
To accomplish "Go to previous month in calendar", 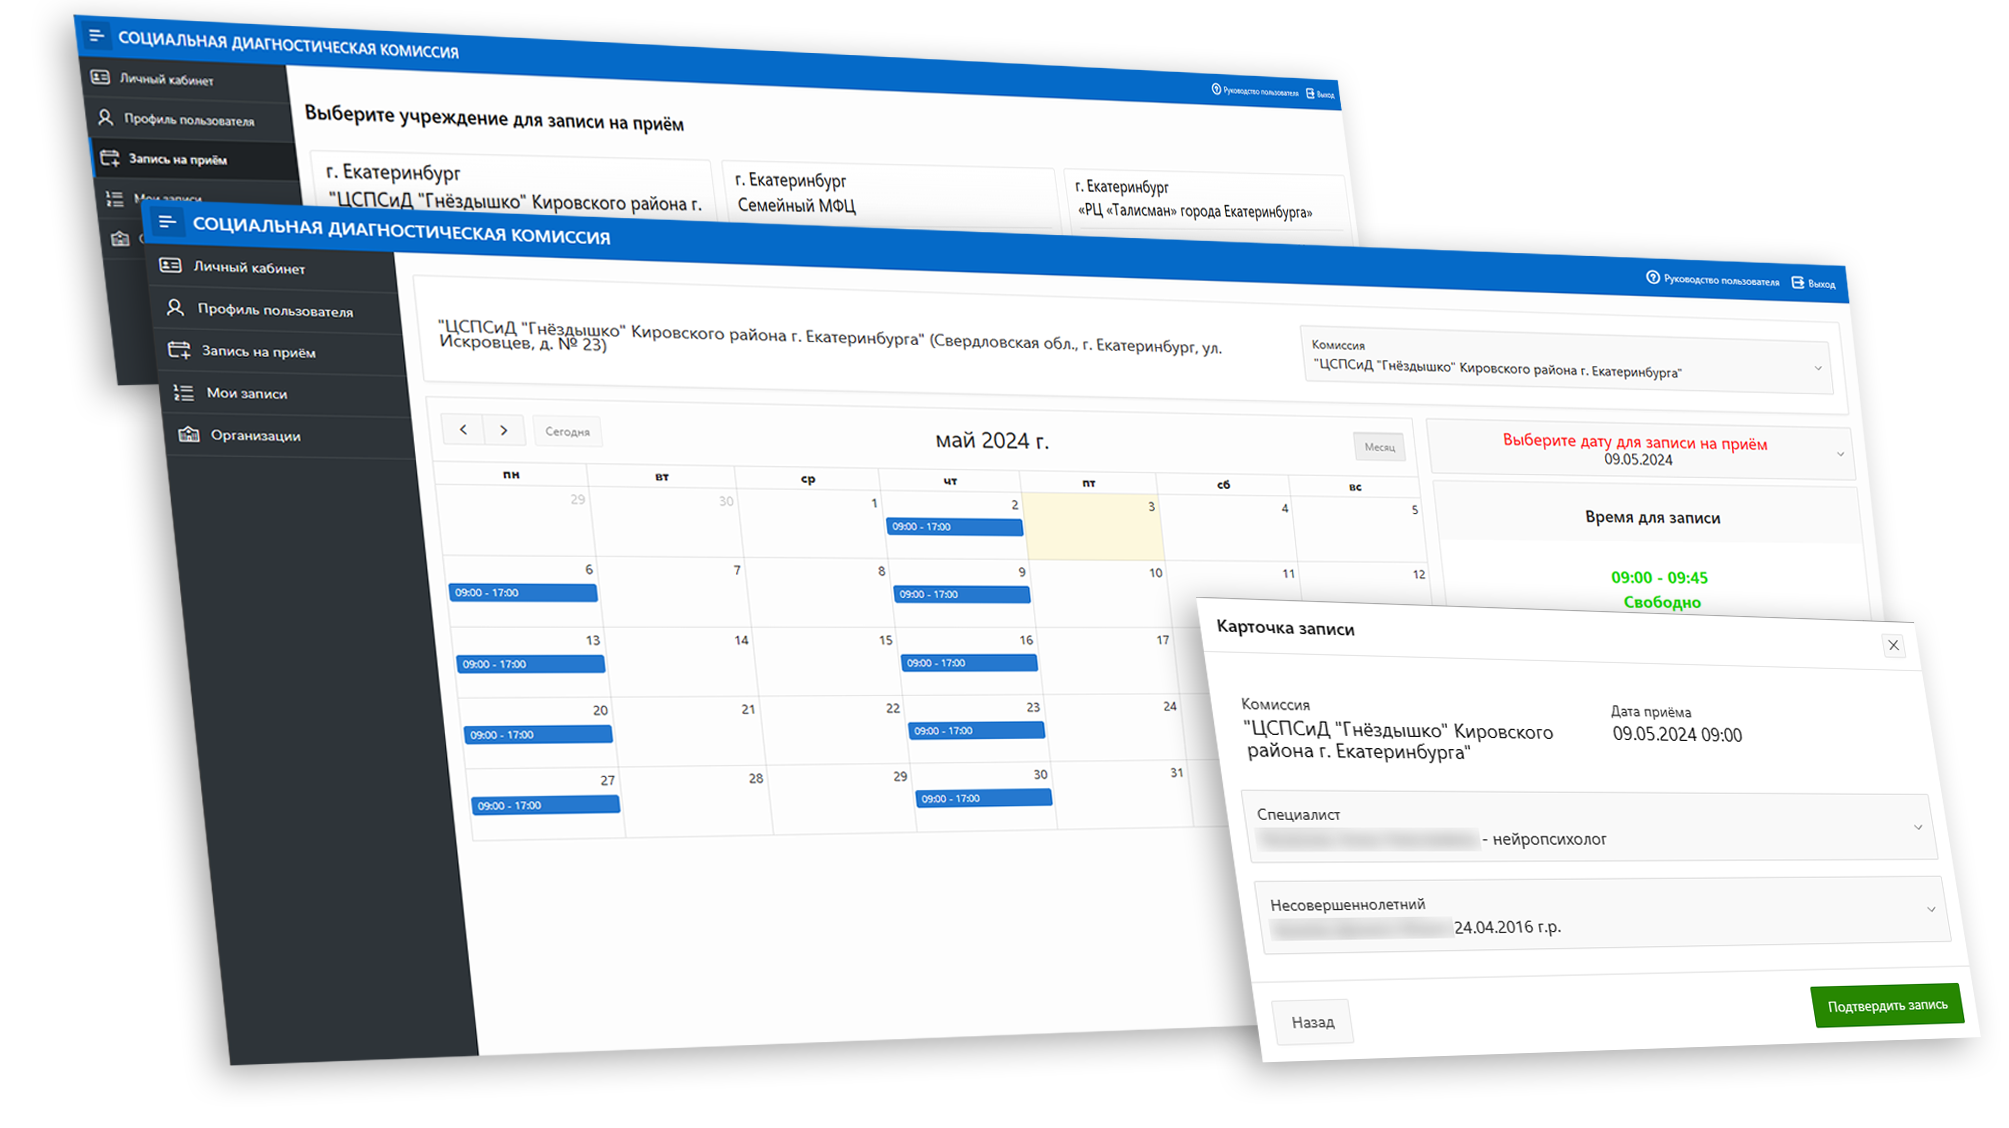I will click(x=463, y=429).
